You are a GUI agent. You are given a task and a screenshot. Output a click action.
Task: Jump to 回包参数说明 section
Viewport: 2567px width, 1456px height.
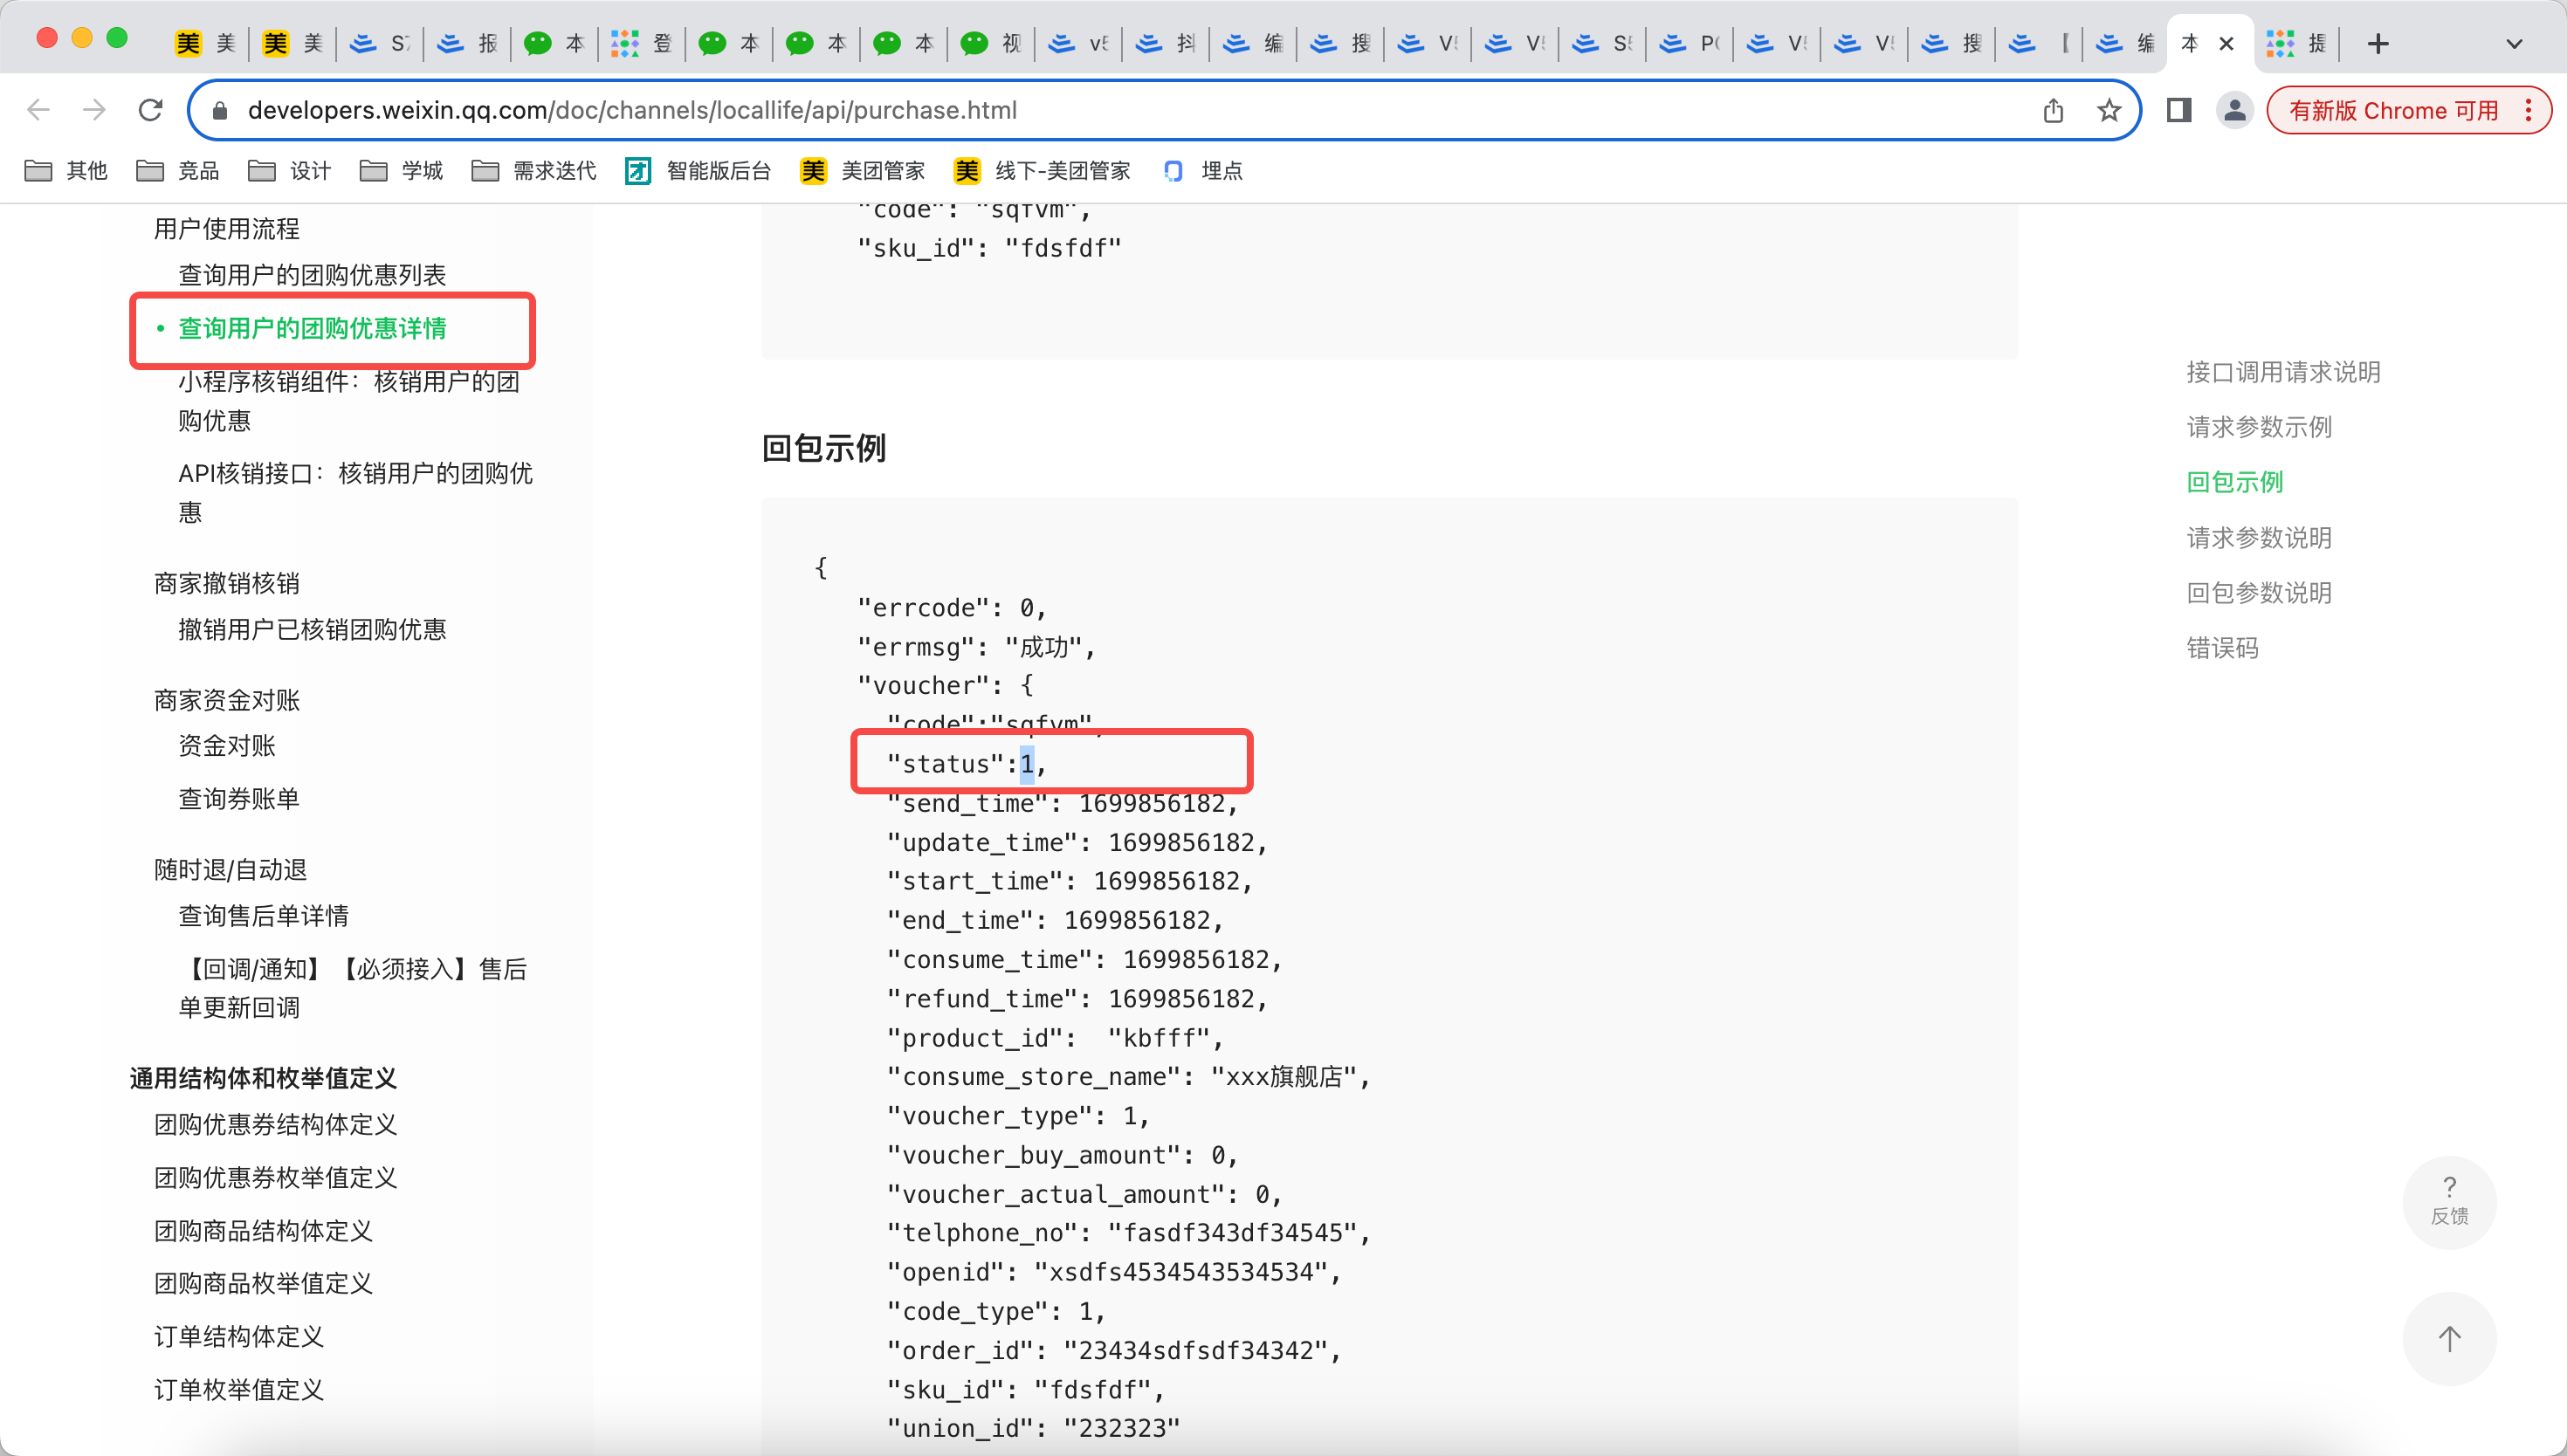[x=2259, y=593]
